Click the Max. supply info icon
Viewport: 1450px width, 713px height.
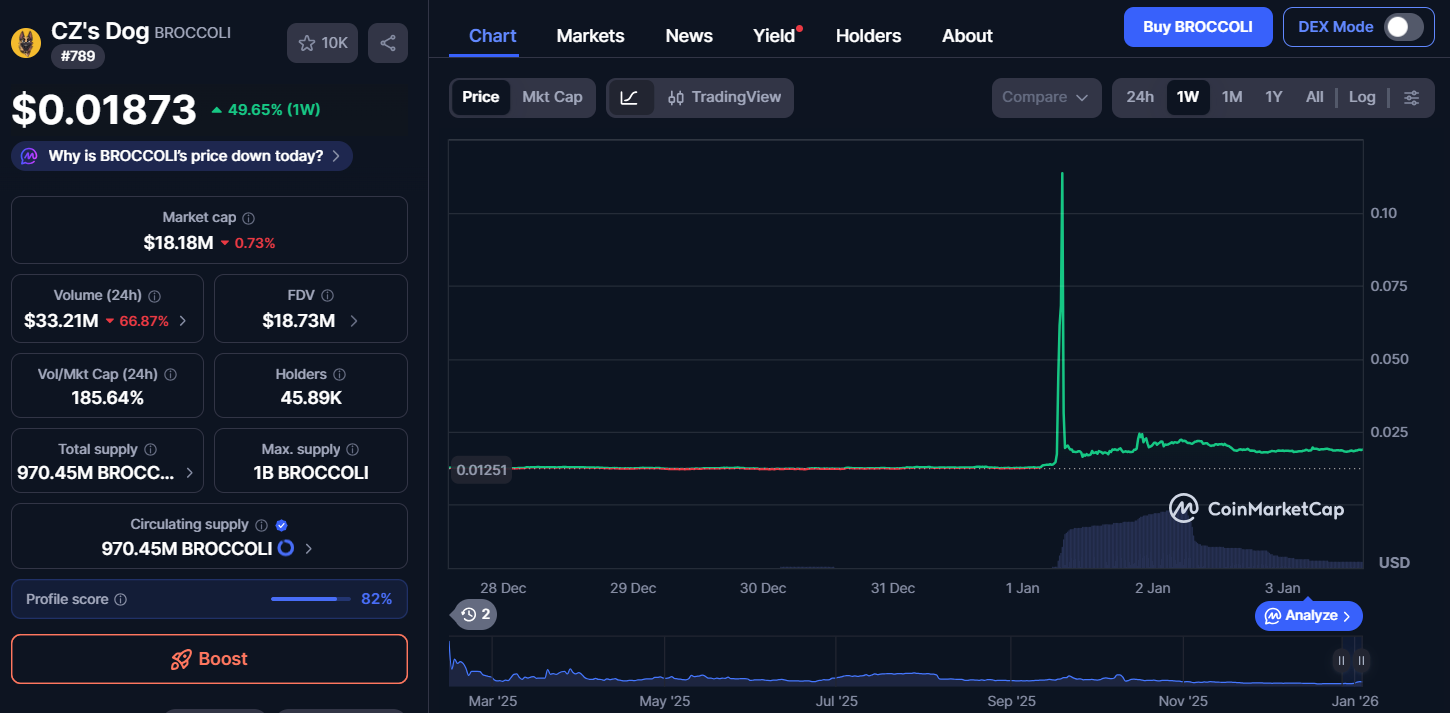352,450
